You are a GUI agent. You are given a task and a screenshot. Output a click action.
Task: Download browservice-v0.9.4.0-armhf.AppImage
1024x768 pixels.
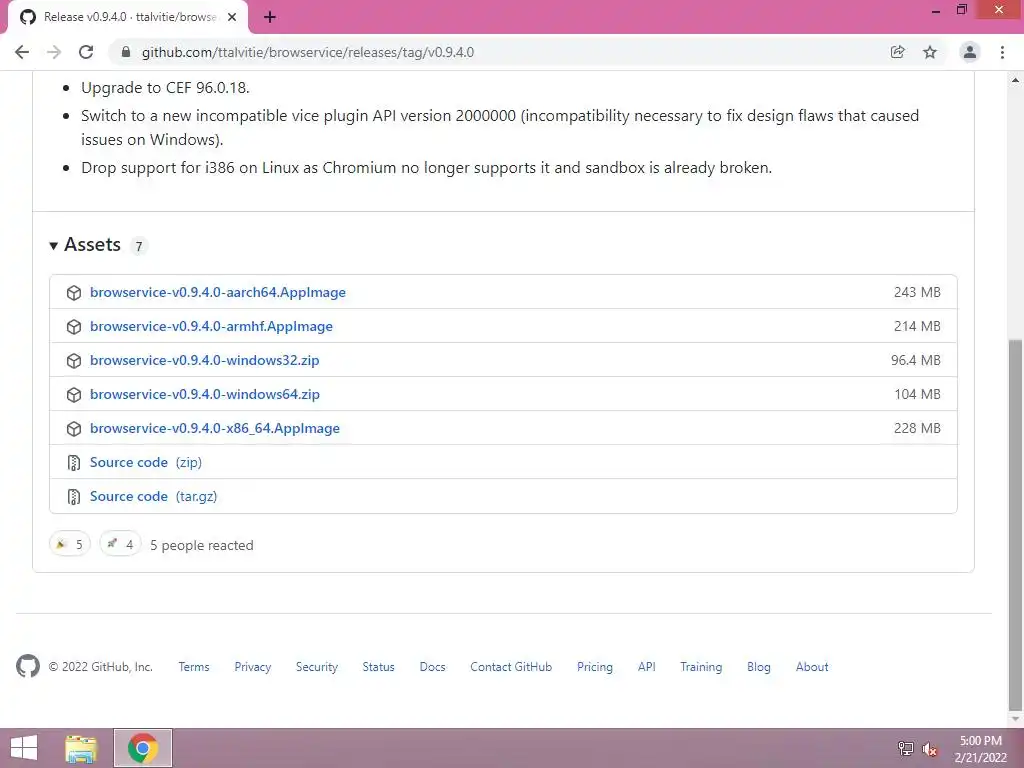coord(211,327)
